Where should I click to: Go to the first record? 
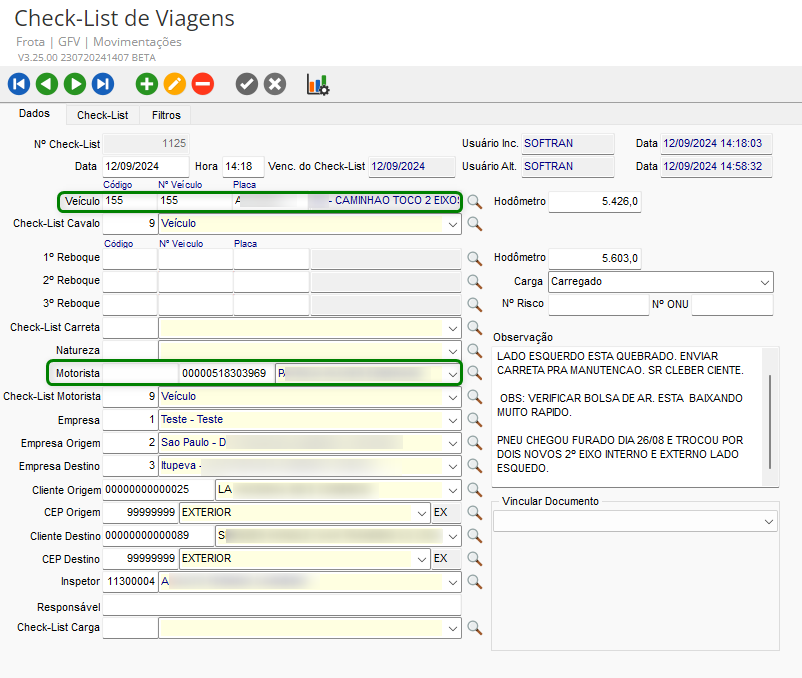[19, 85]
